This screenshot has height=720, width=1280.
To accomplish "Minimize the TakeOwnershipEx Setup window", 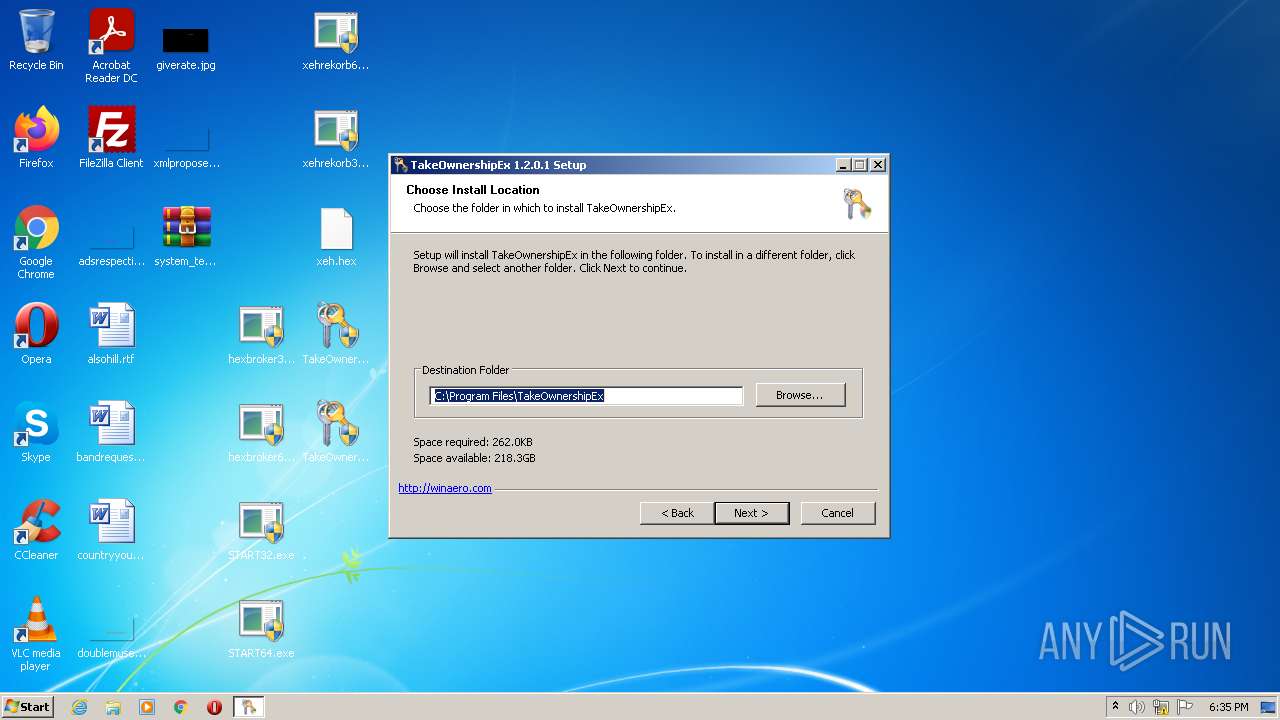I will click(x=843, y=165).
